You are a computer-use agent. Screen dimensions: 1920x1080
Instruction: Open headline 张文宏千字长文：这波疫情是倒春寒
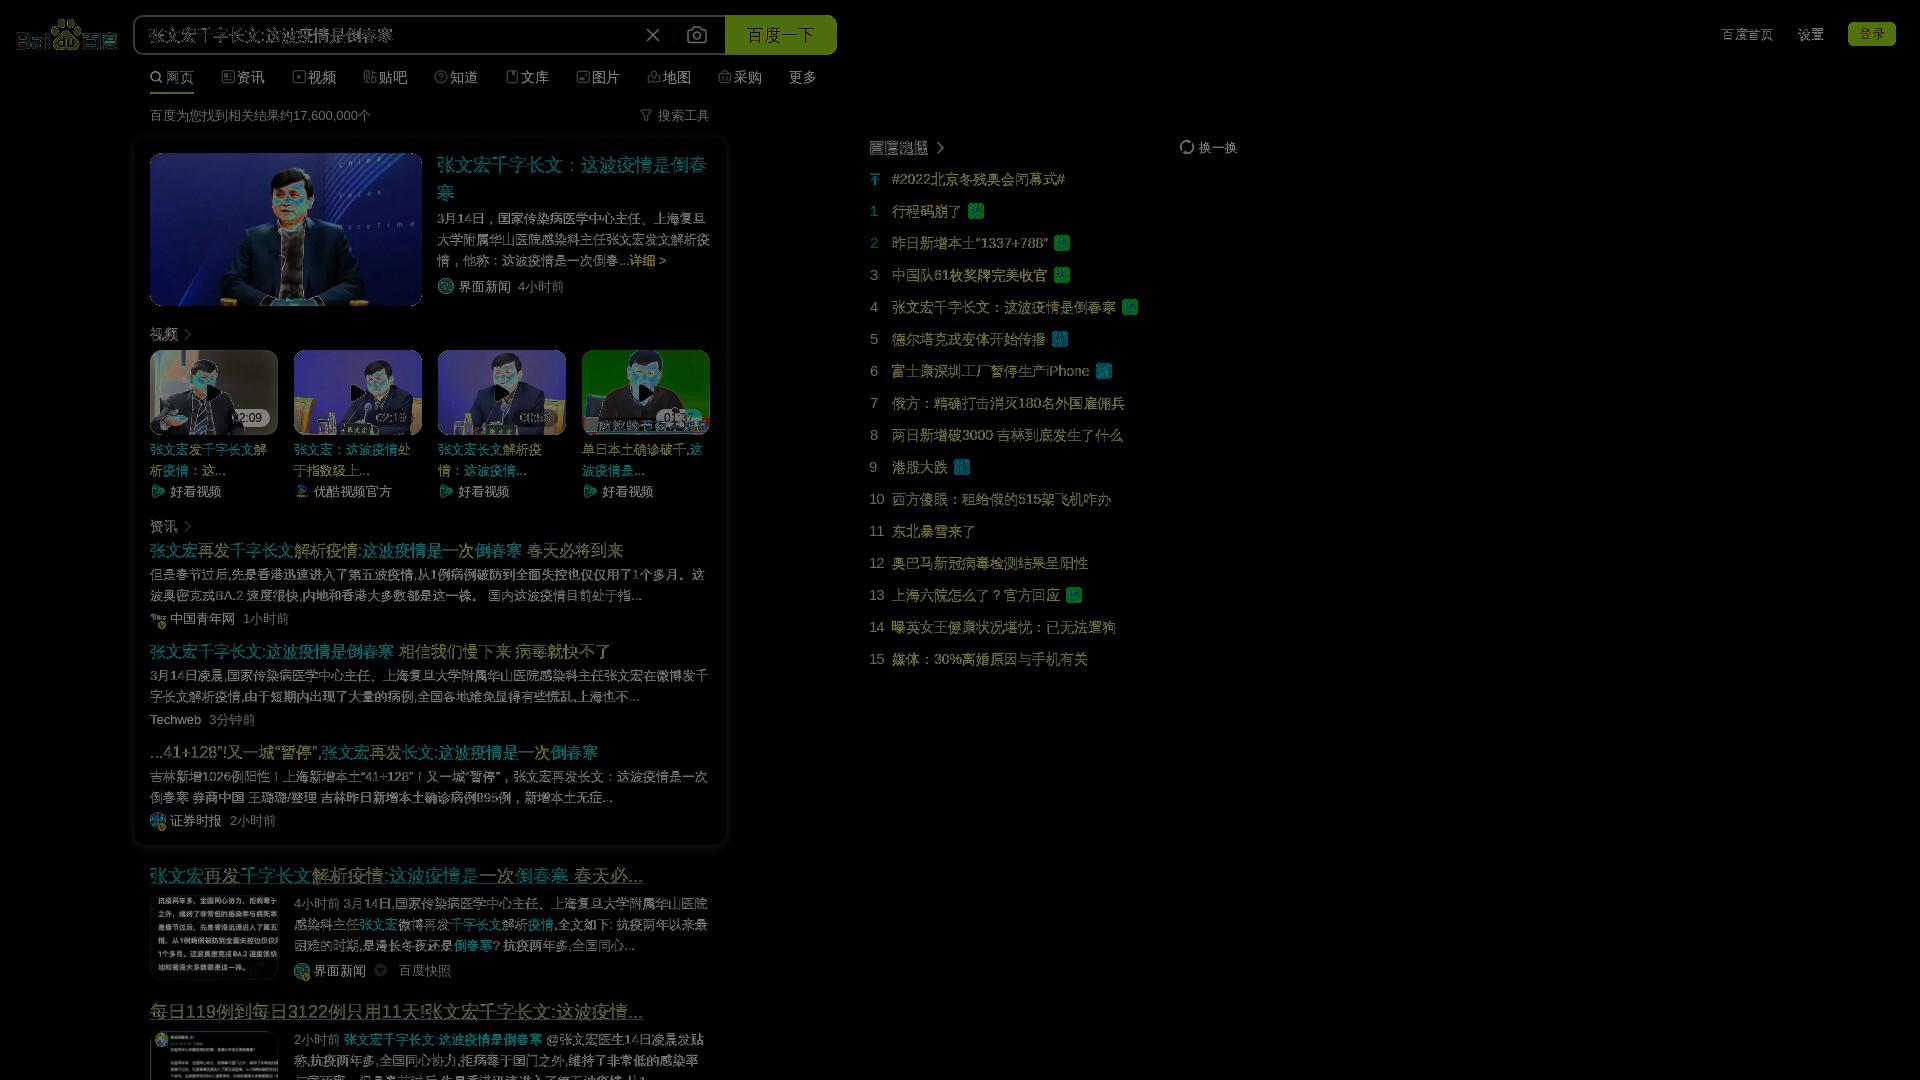pyautogui.click(x=572, y=178)
